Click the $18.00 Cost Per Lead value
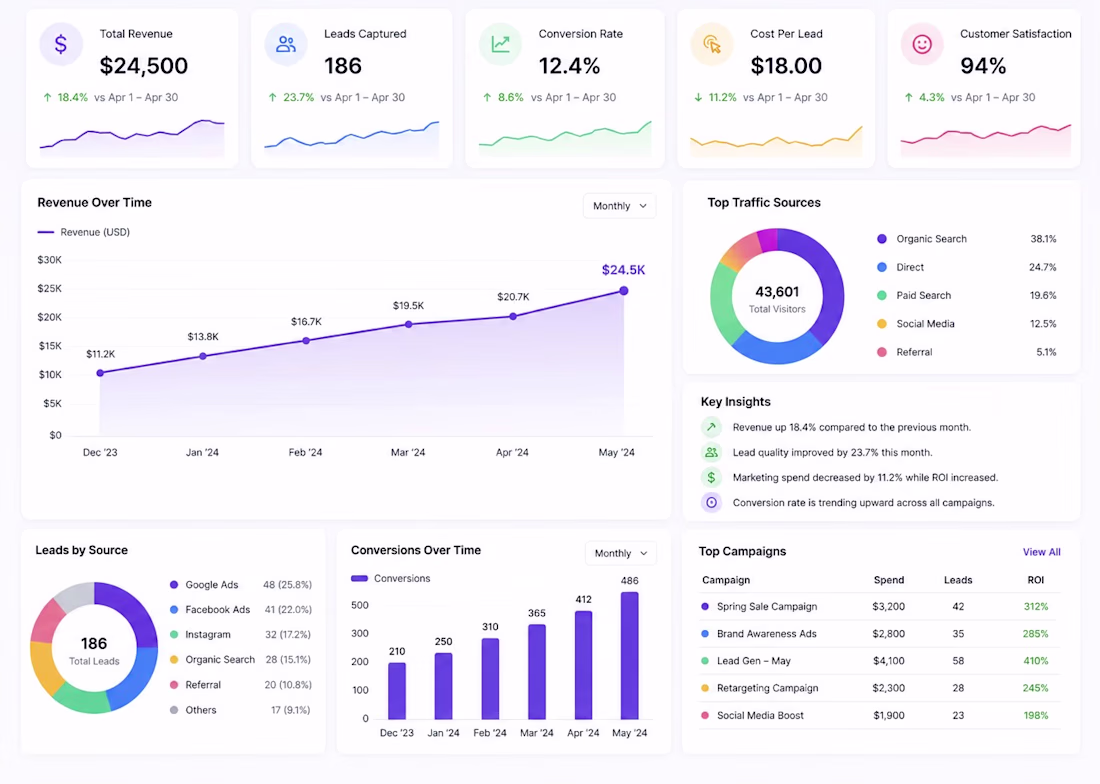 click(x=786, y=66)
